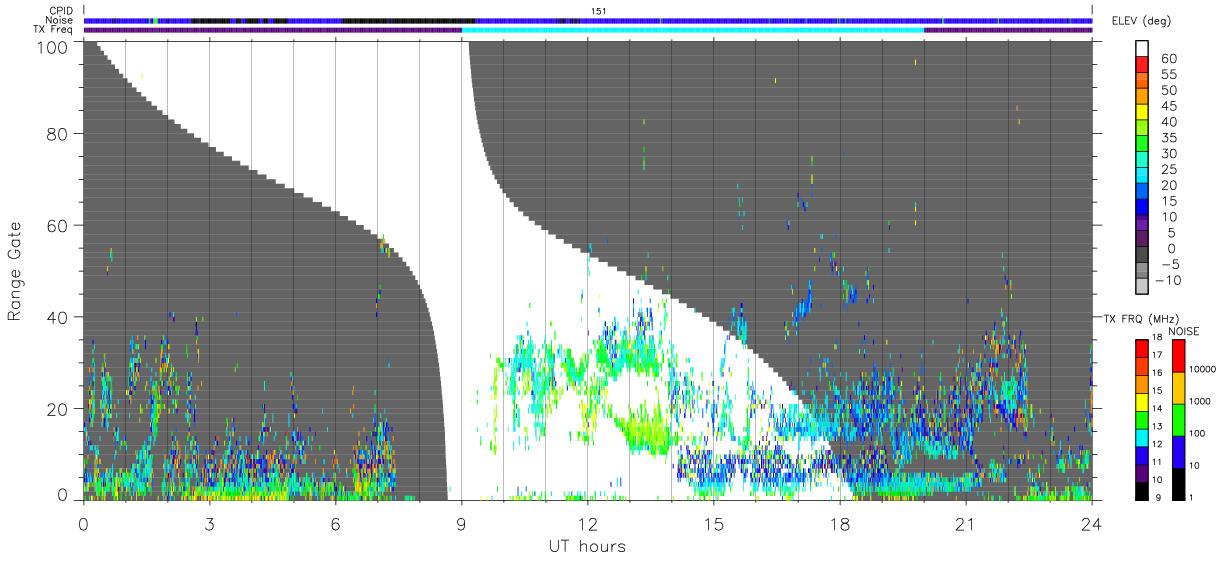Click the 80 label on the Range Gate axis
1228x567 pixels.
(58, 133)
